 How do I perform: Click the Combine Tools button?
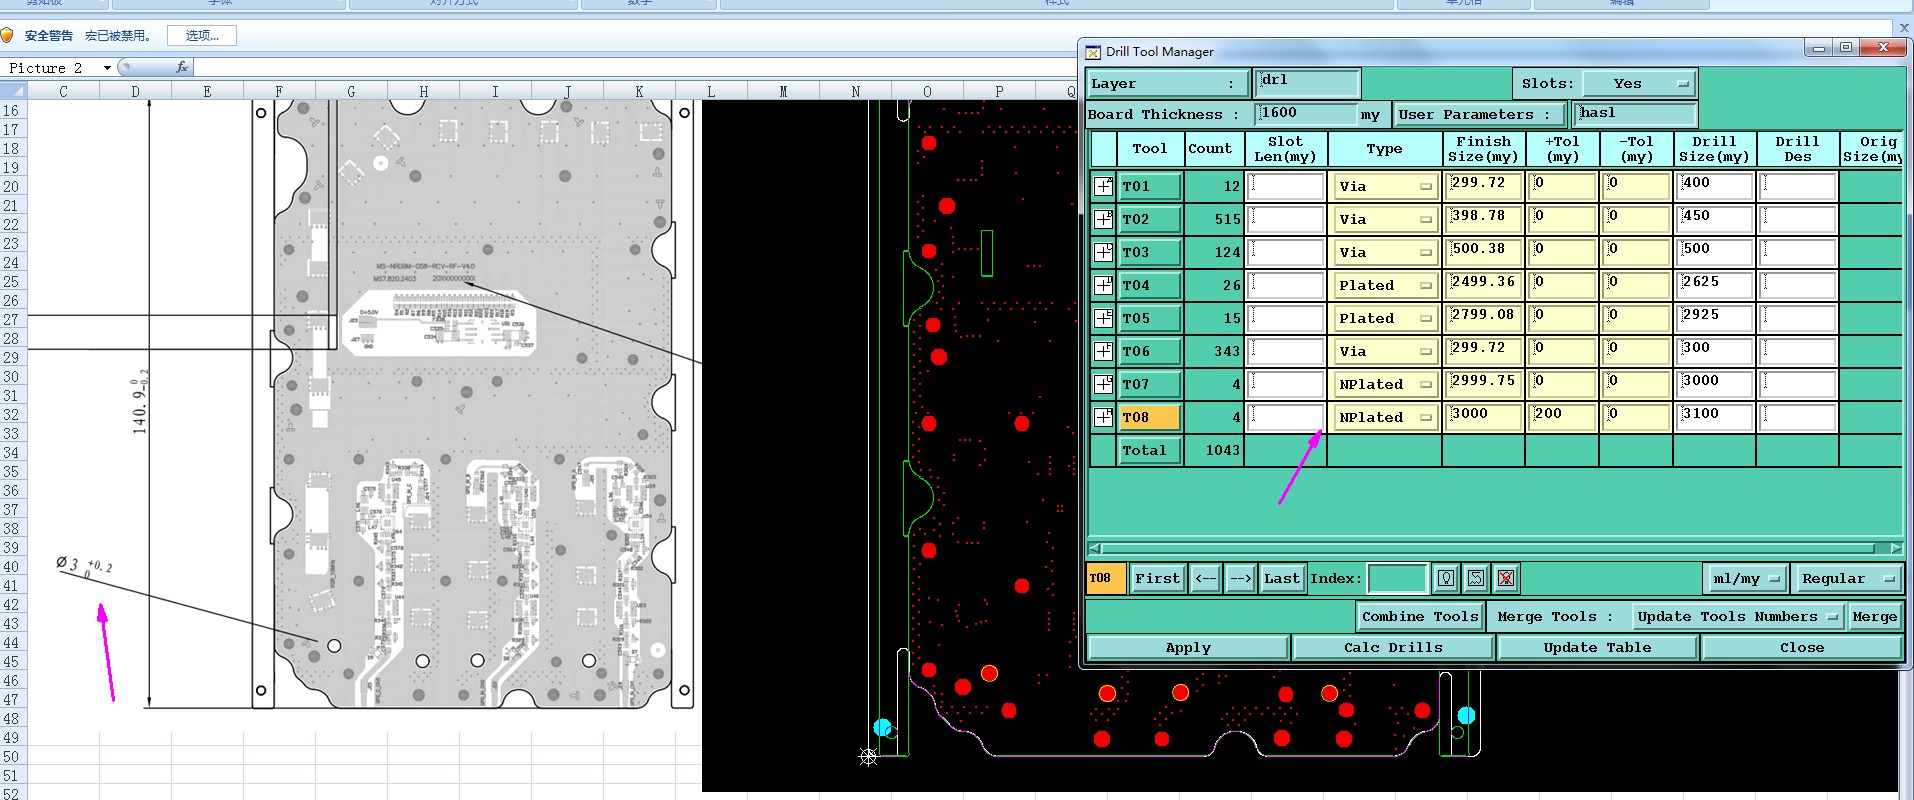tap(1420, 616)
